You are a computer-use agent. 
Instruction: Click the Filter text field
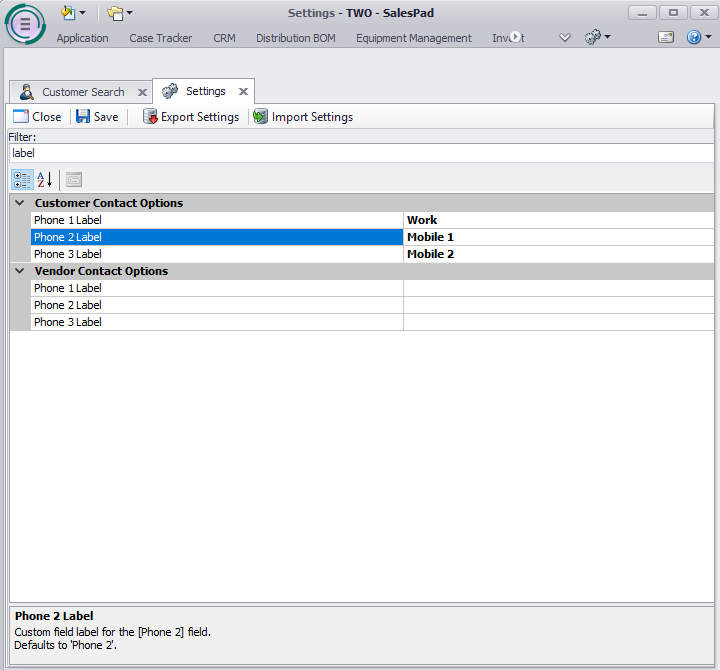pos(360,154)
